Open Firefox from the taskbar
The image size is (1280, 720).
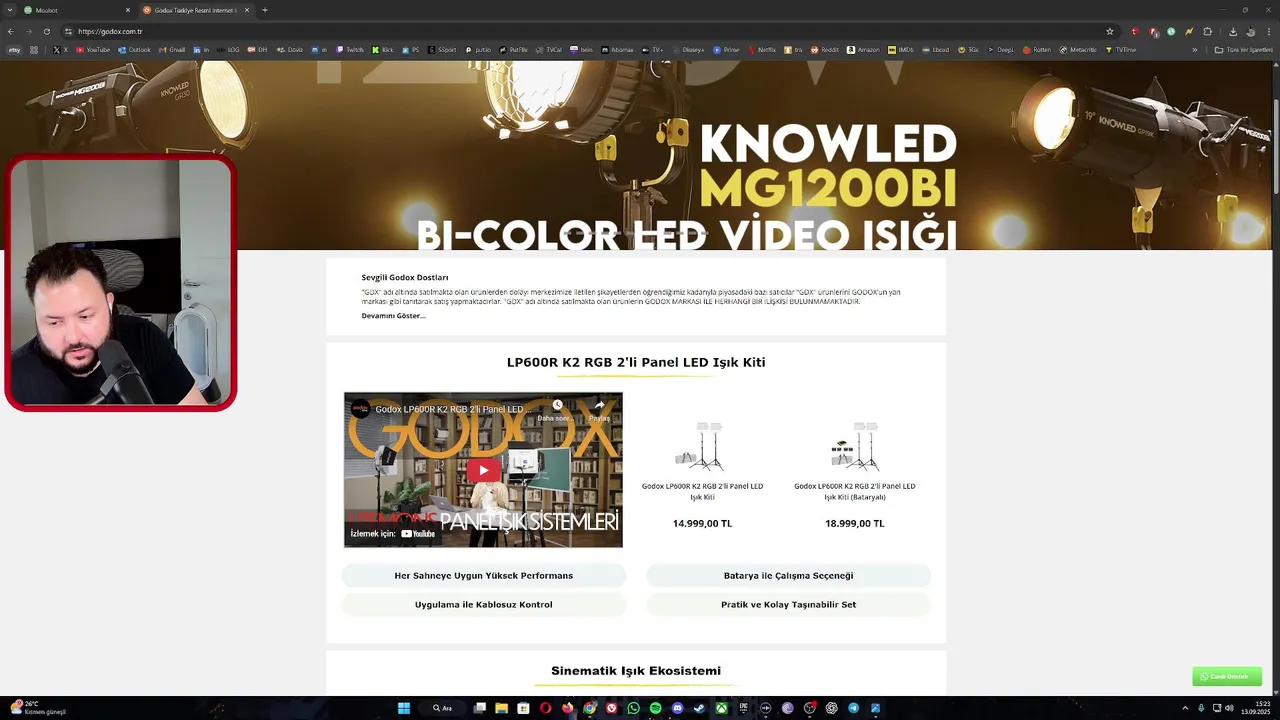(568, 708)
